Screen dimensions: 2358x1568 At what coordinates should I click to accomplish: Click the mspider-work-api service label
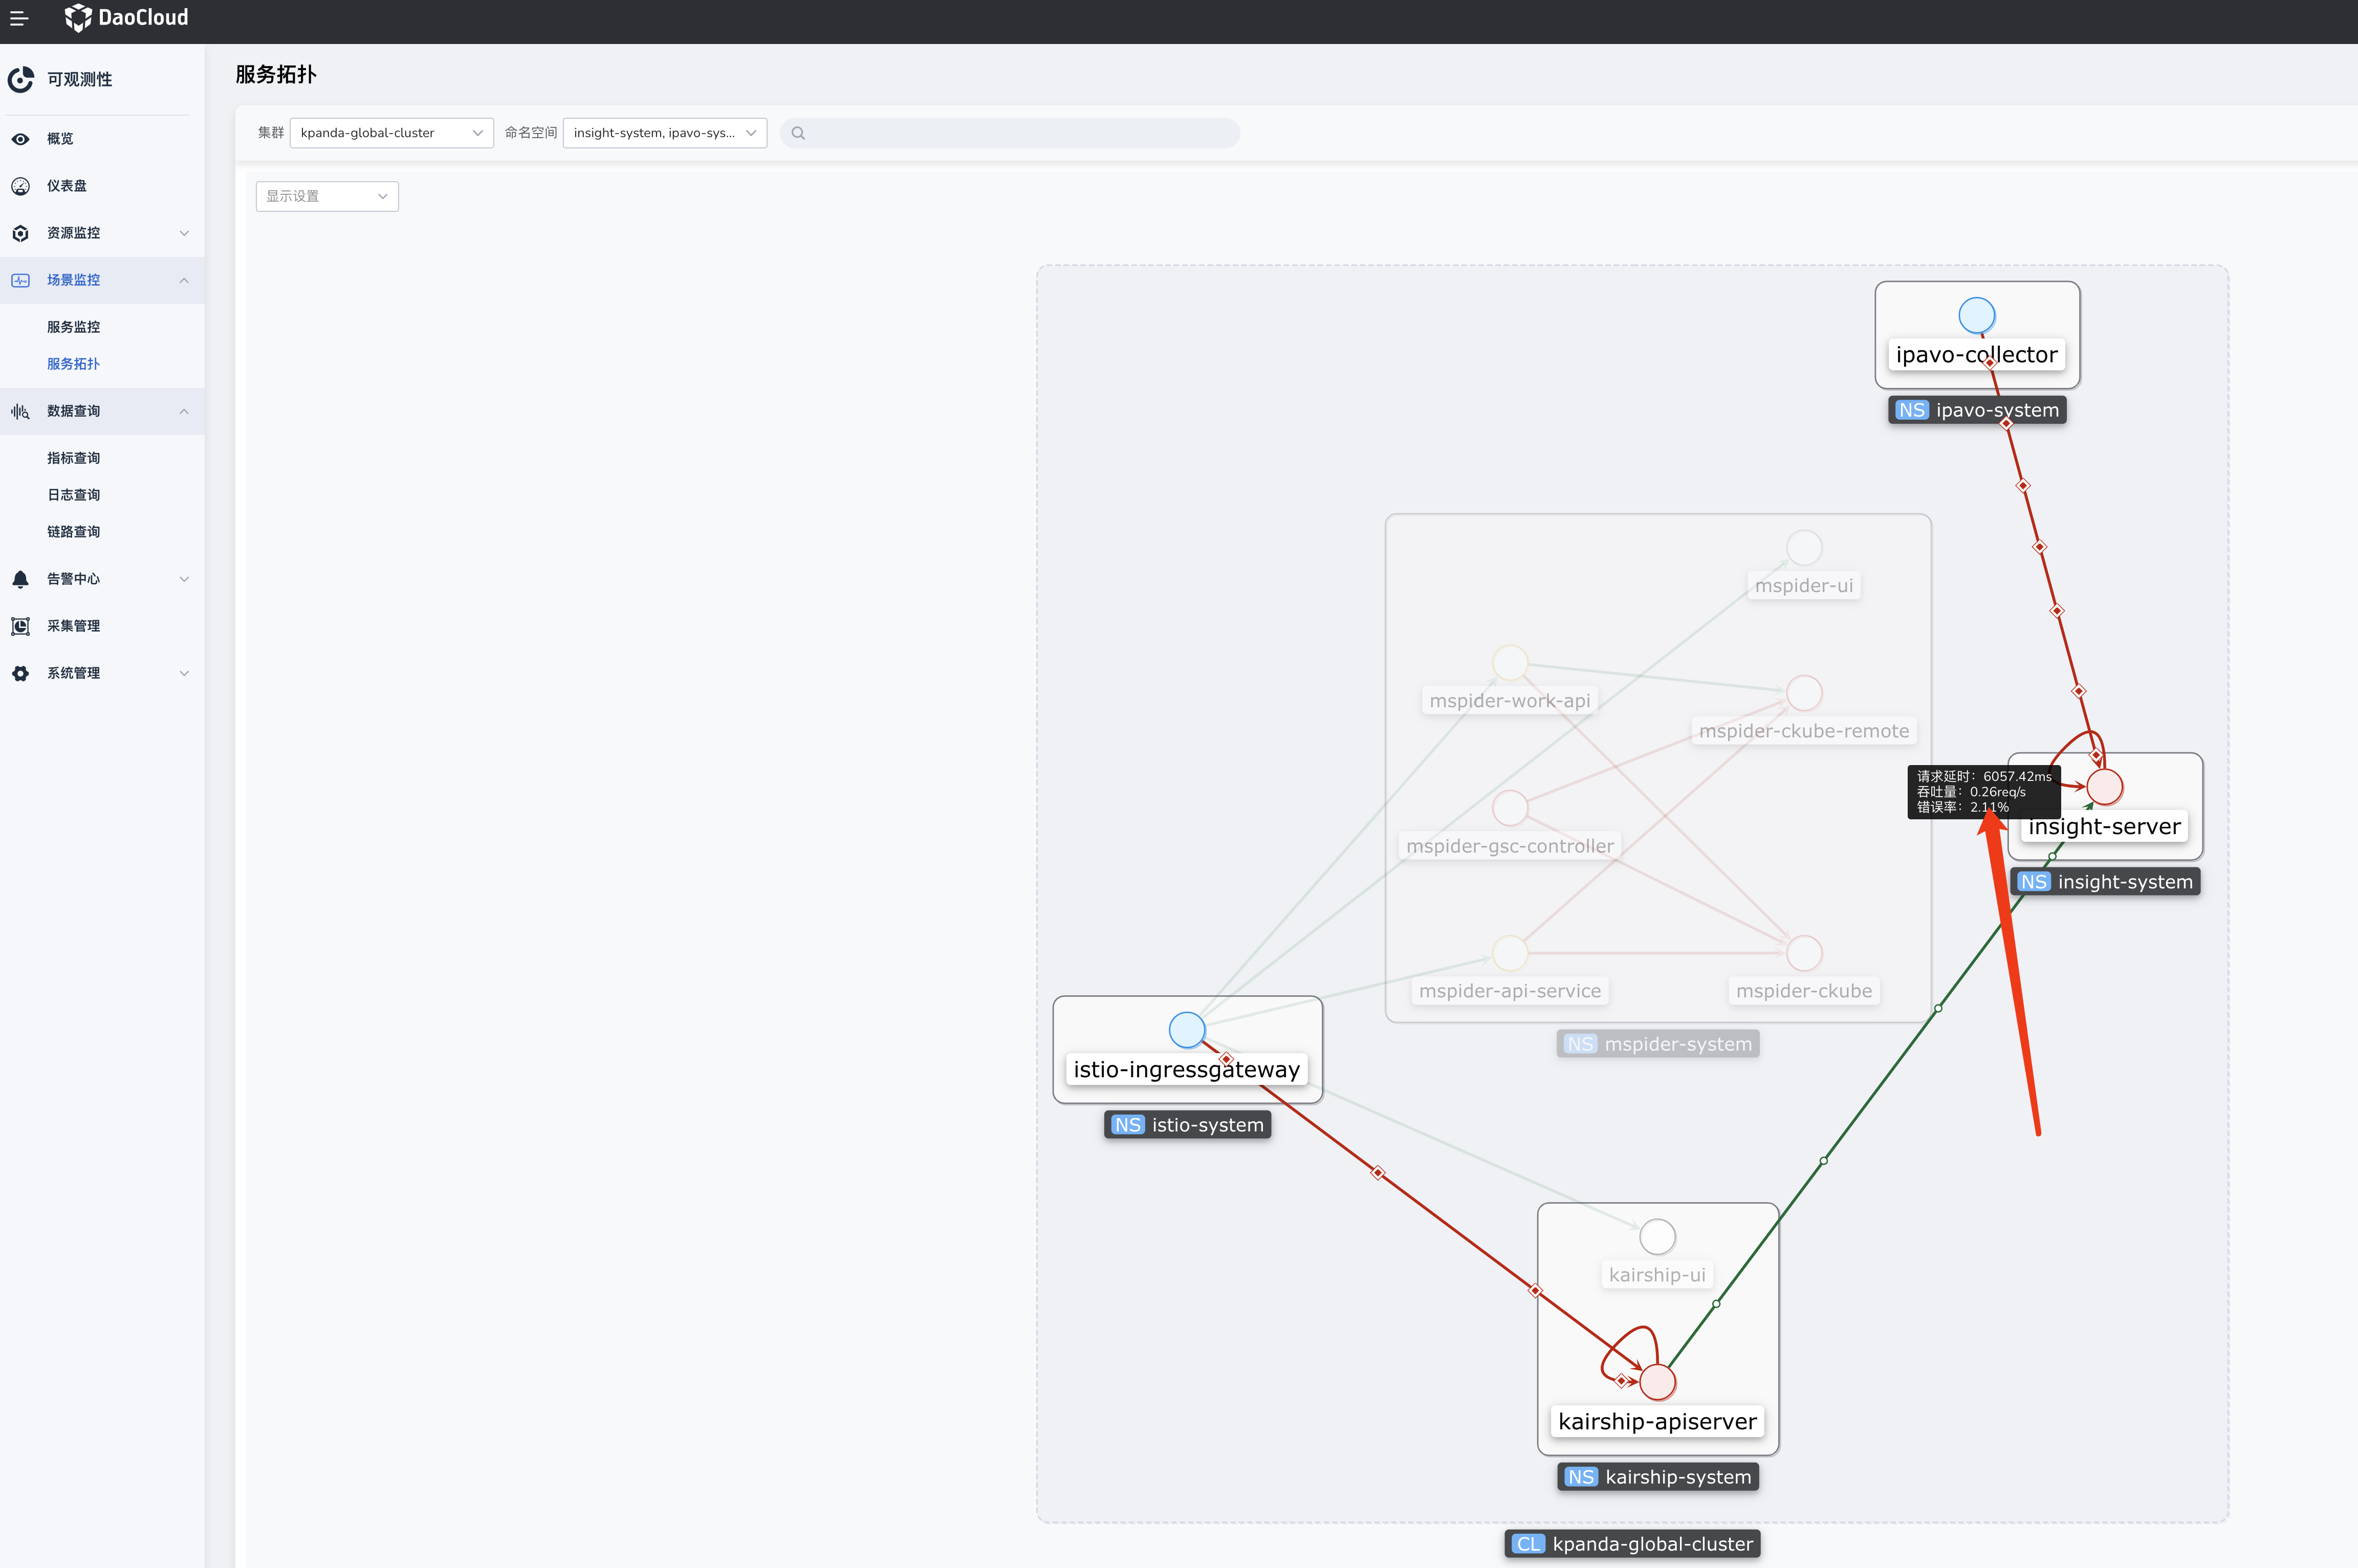[1510, 701]
